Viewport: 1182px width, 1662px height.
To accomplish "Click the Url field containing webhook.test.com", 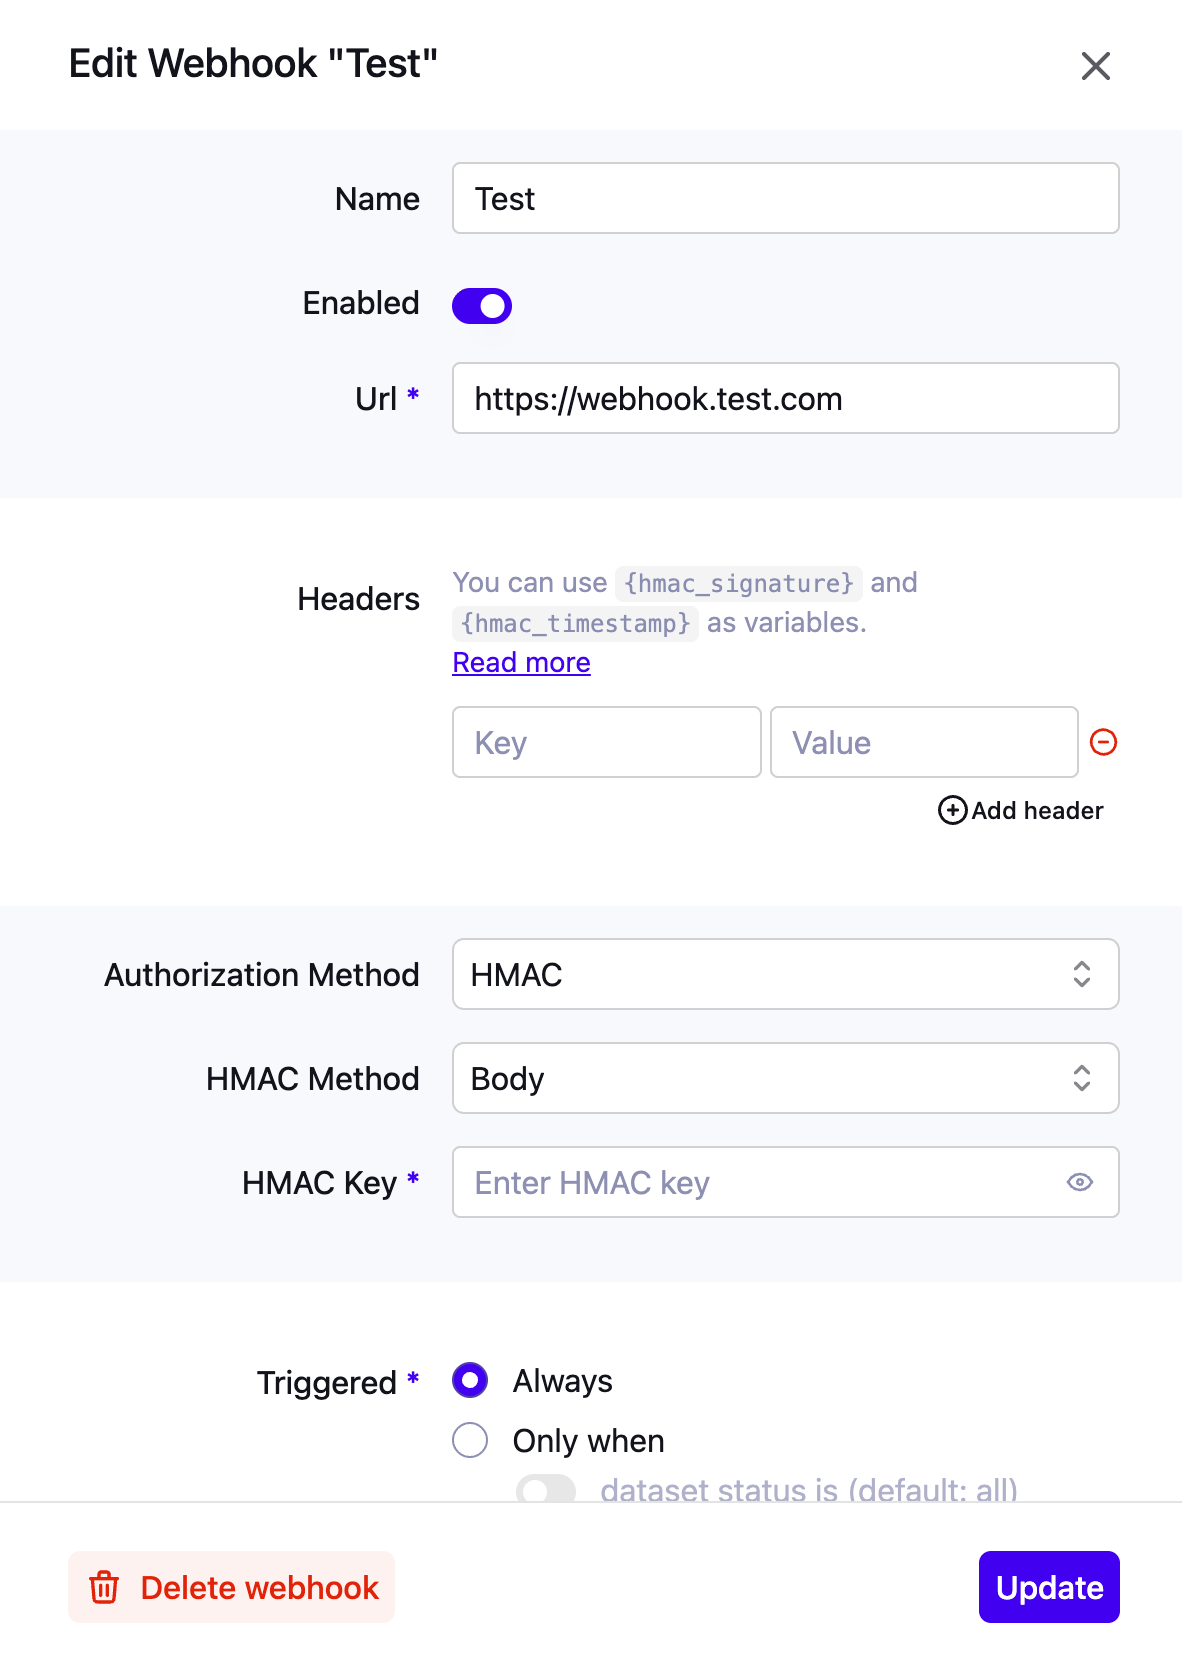I will pyautogui.click(x=785, y=398).
